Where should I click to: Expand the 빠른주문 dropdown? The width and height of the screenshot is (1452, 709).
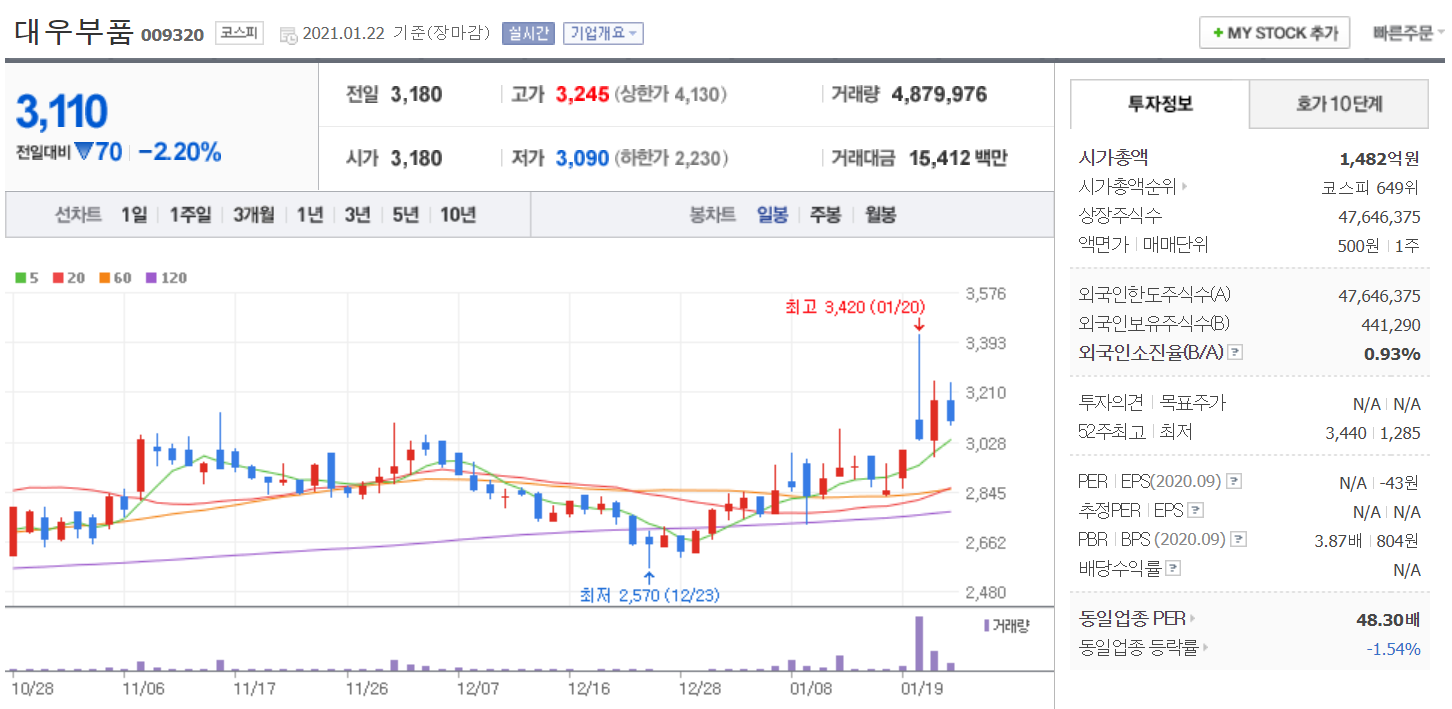[x=1408, y=33]
